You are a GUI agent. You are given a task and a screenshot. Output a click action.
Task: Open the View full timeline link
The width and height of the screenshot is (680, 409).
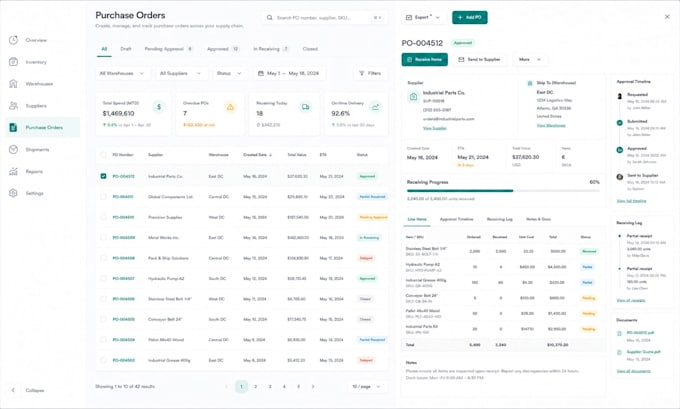tap(631, 201)
